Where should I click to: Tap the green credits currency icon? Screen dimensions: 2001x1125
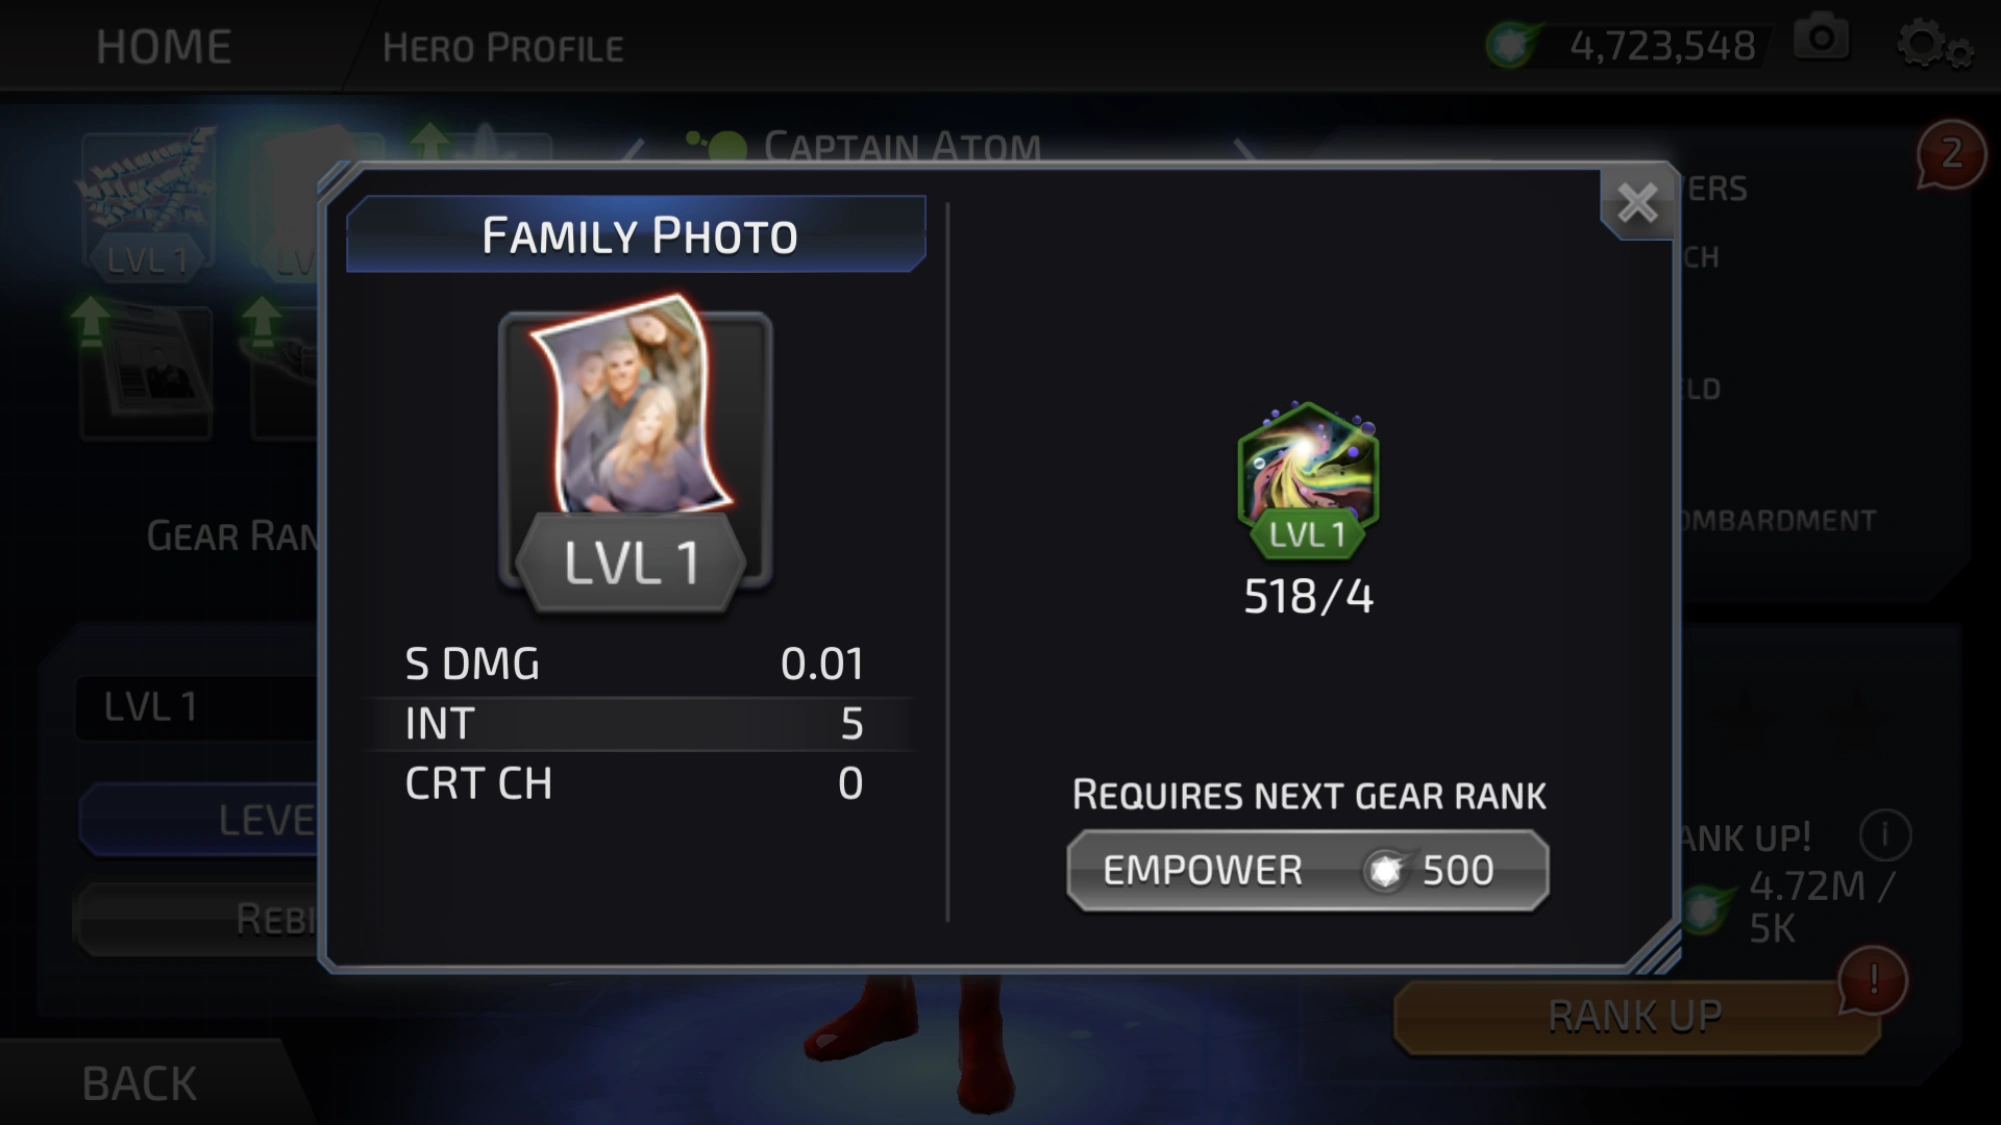(1512, 45)
